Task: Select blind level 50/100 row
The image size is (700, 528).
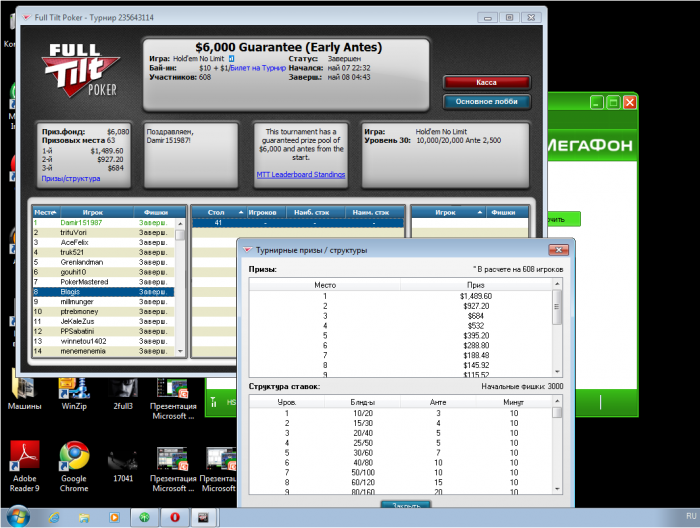Action: click(400, 473)
